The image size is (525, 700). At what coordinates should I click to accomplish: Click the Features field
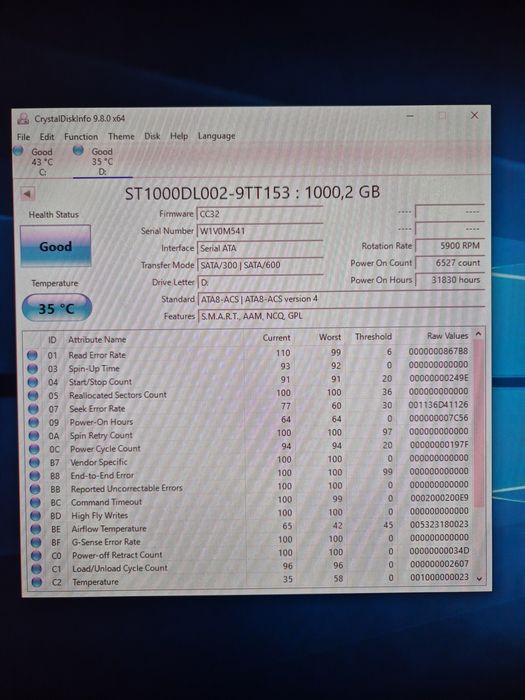(341, 316)
